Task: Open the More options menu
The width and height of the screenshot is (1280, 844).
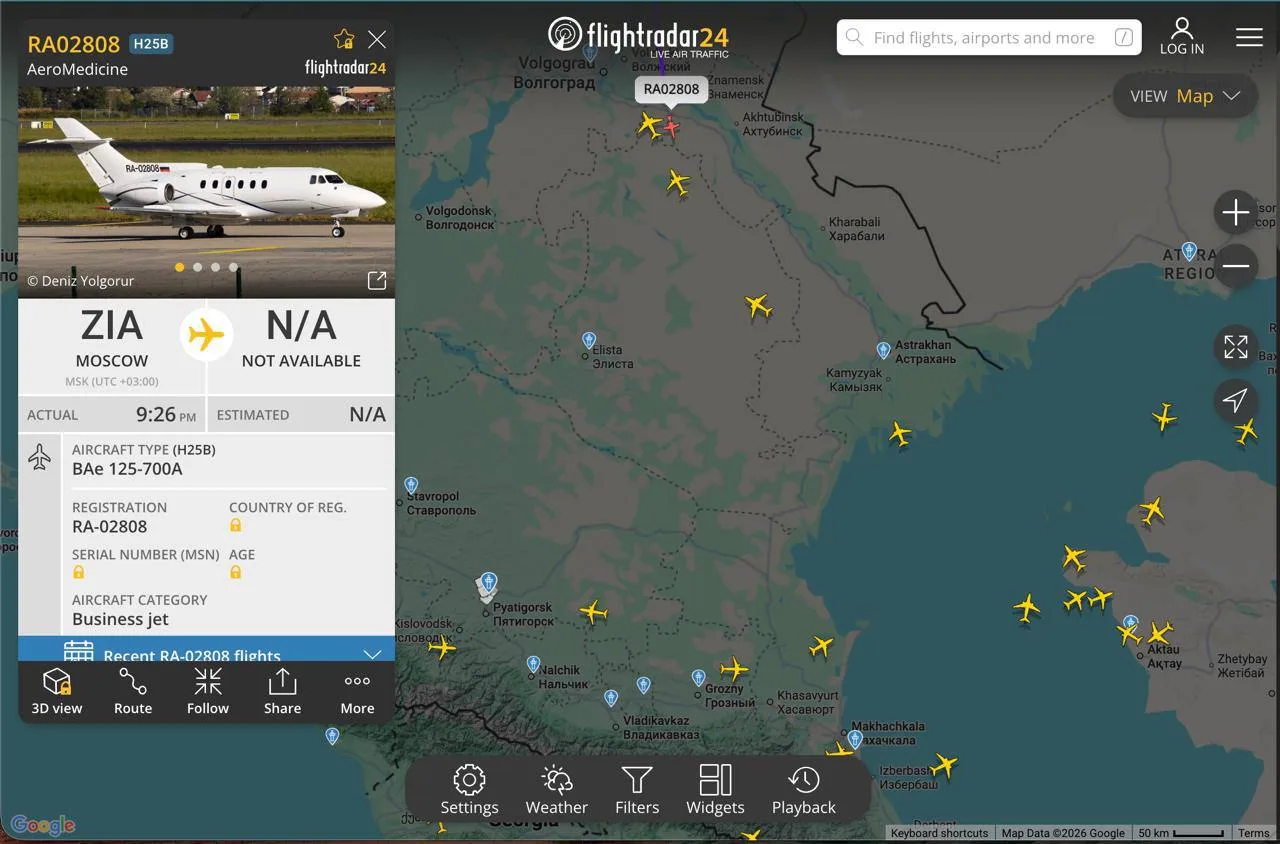Action: point(357,692)
